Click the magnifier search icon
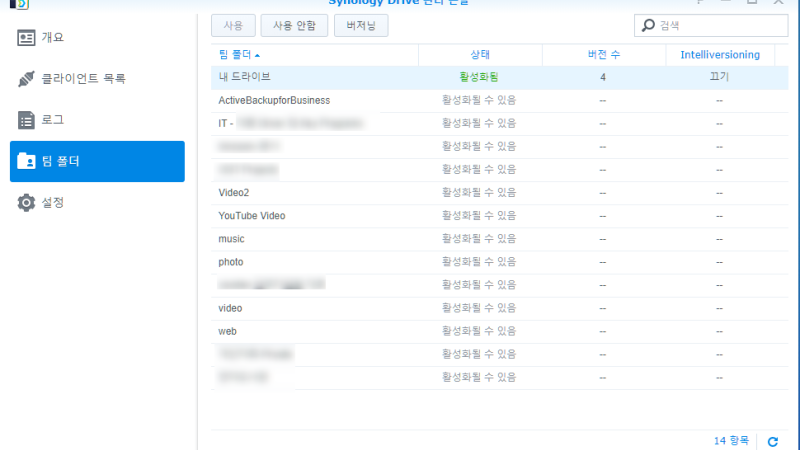This screenshot has width=800, height=450. pos(648,26)
